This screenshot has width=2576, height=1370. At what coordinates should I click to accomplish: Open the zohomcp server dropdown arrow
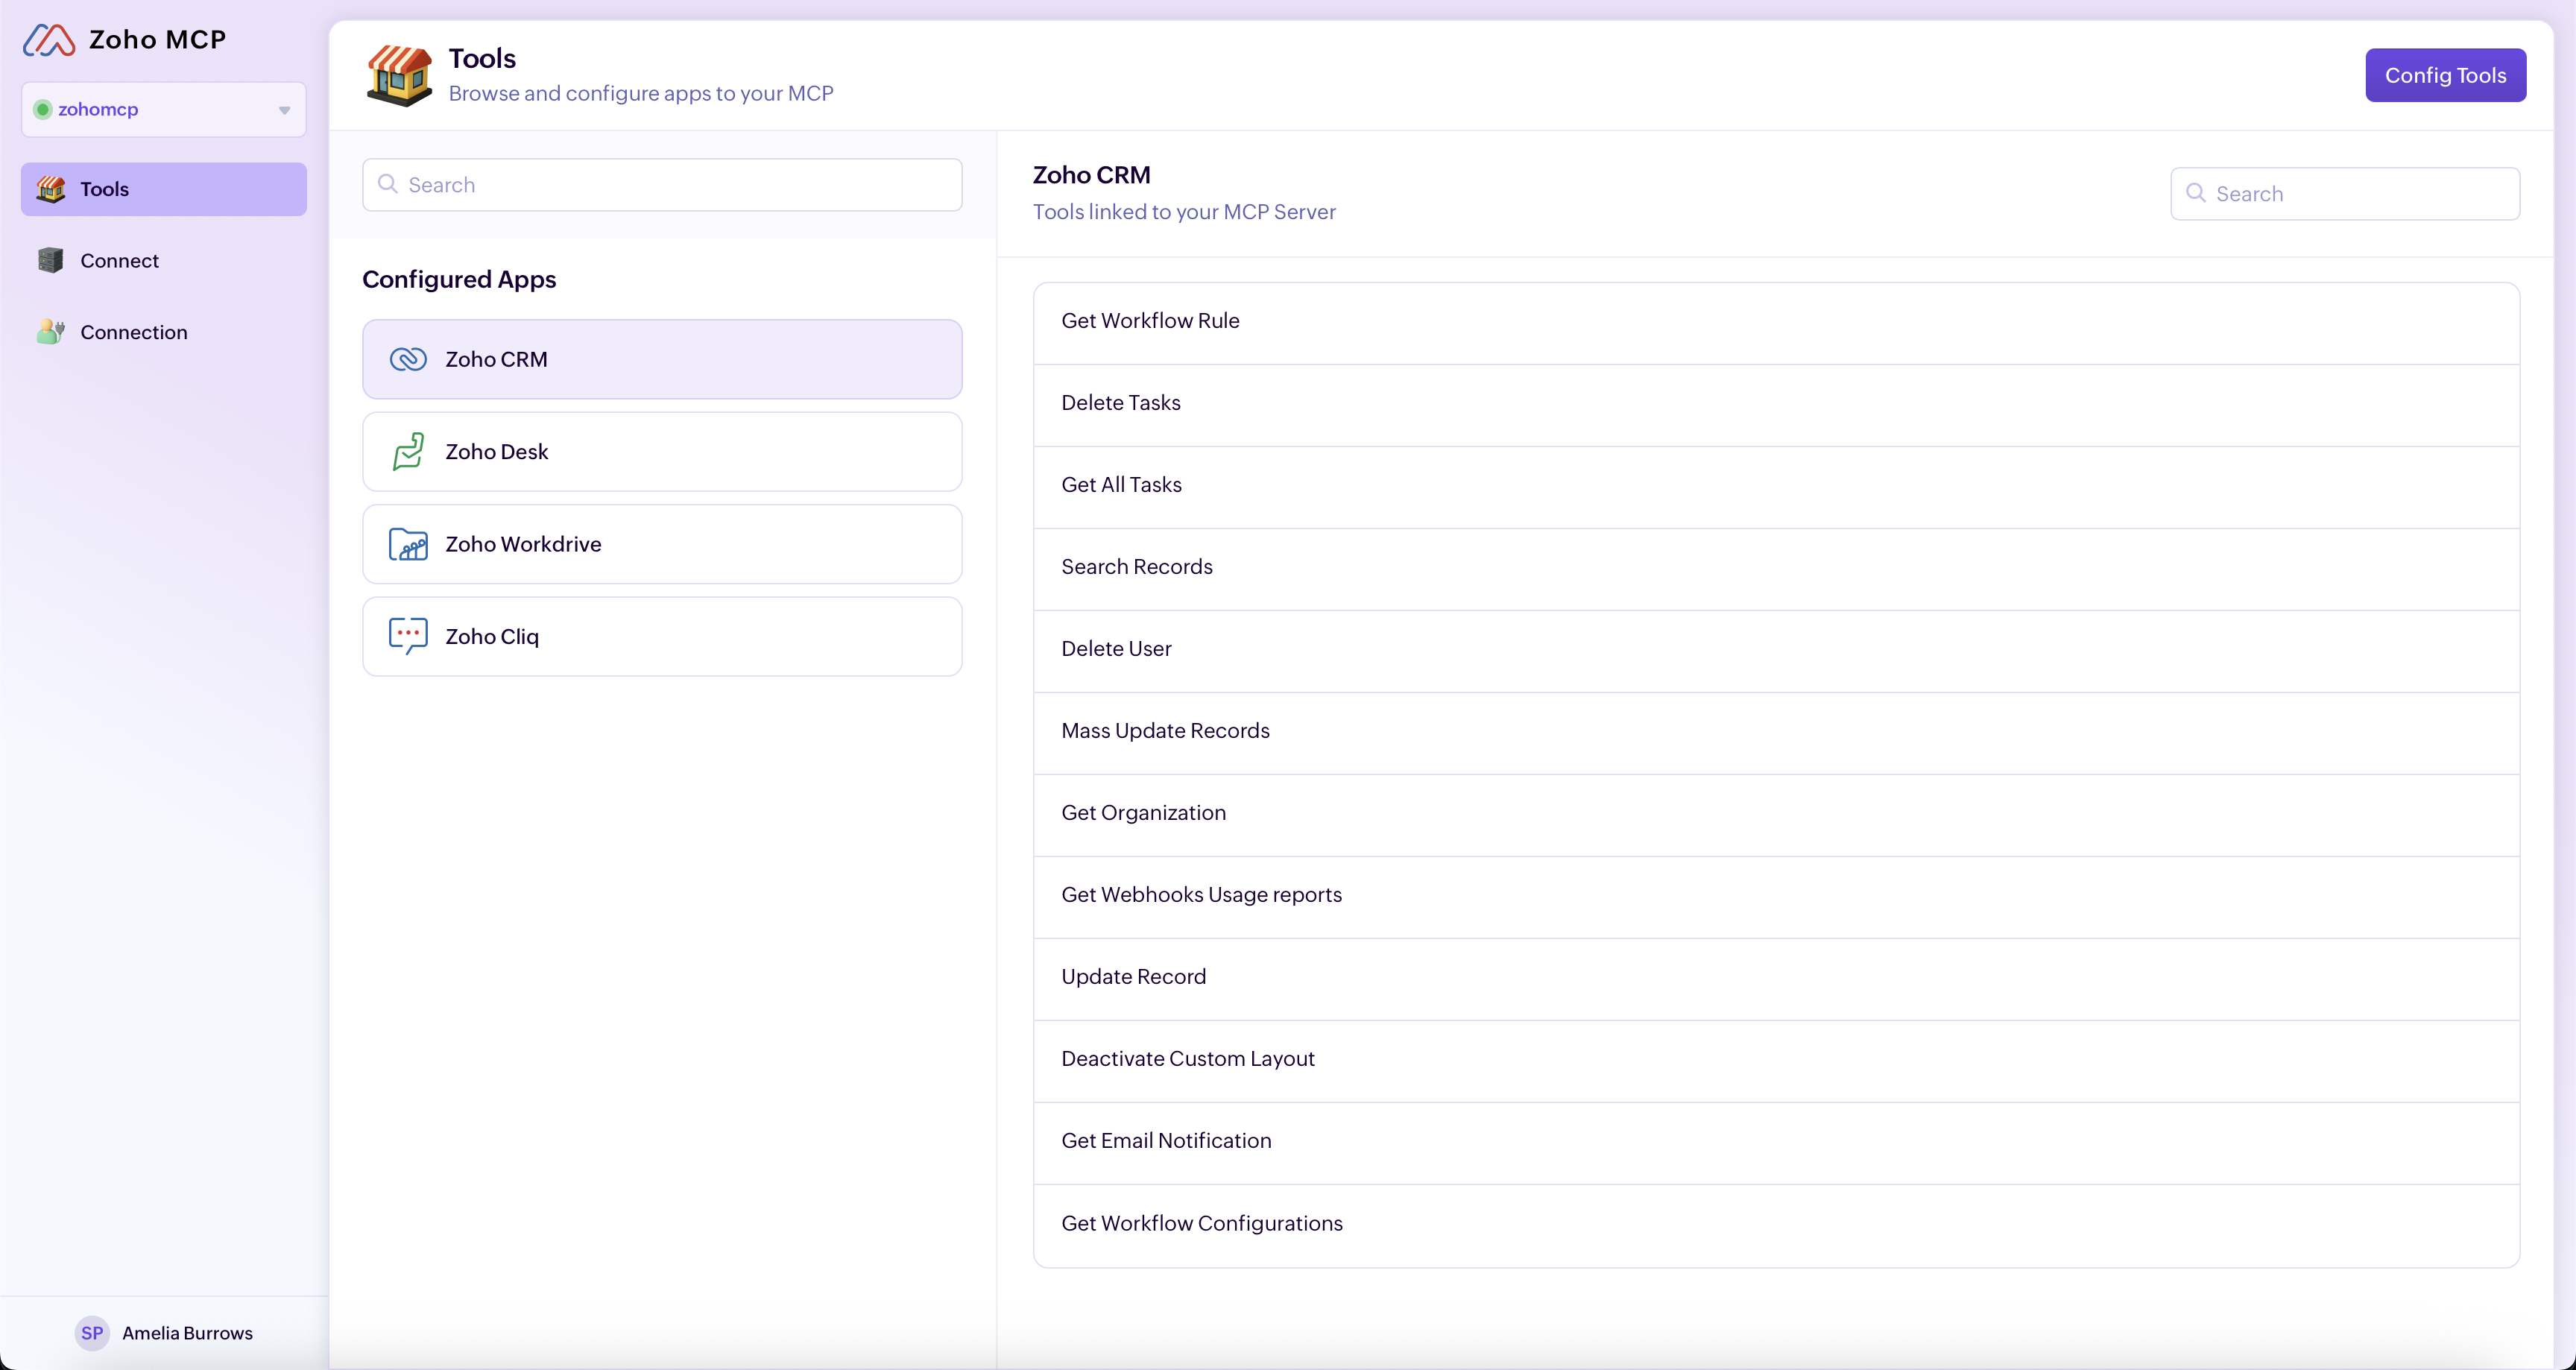tap(285, 110)
